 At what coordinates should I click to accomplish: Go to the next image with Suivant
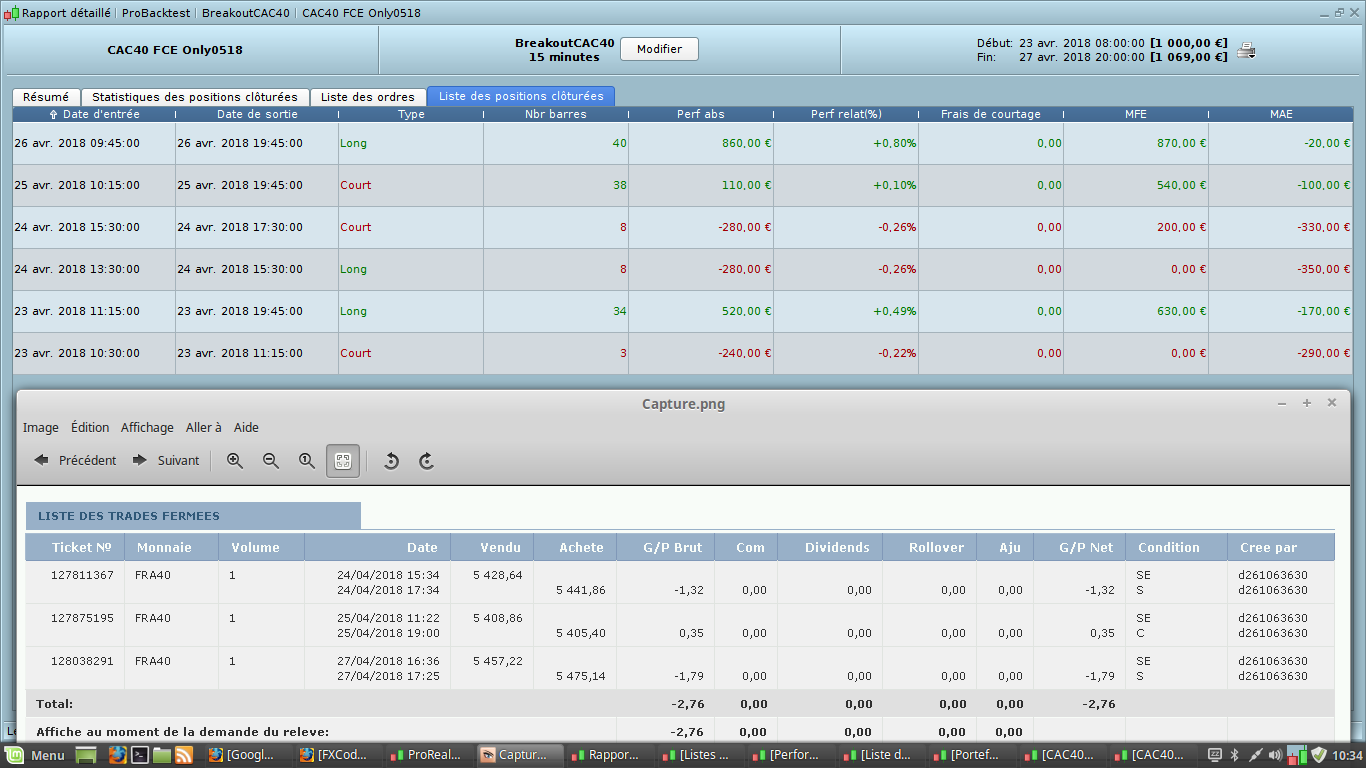point(166,461)
